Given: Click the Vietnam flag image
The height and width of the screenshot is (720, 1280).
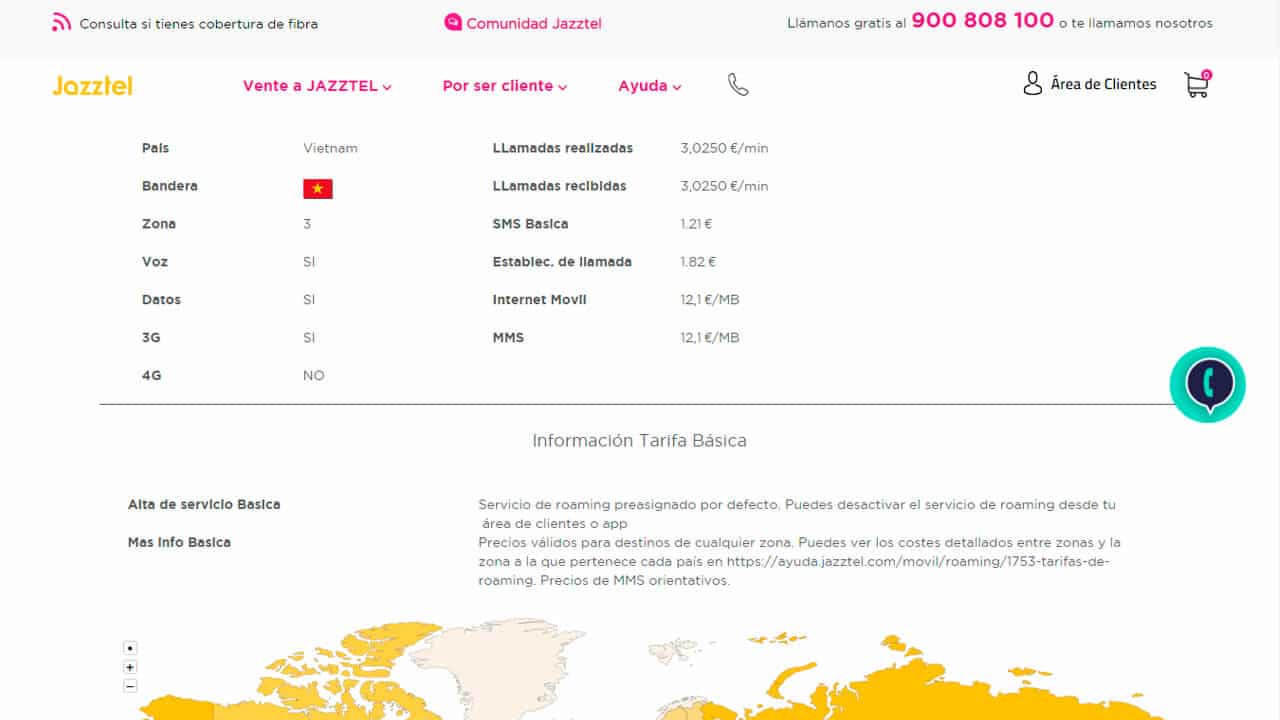Looking at the screenshot, I should pos(318,189).
